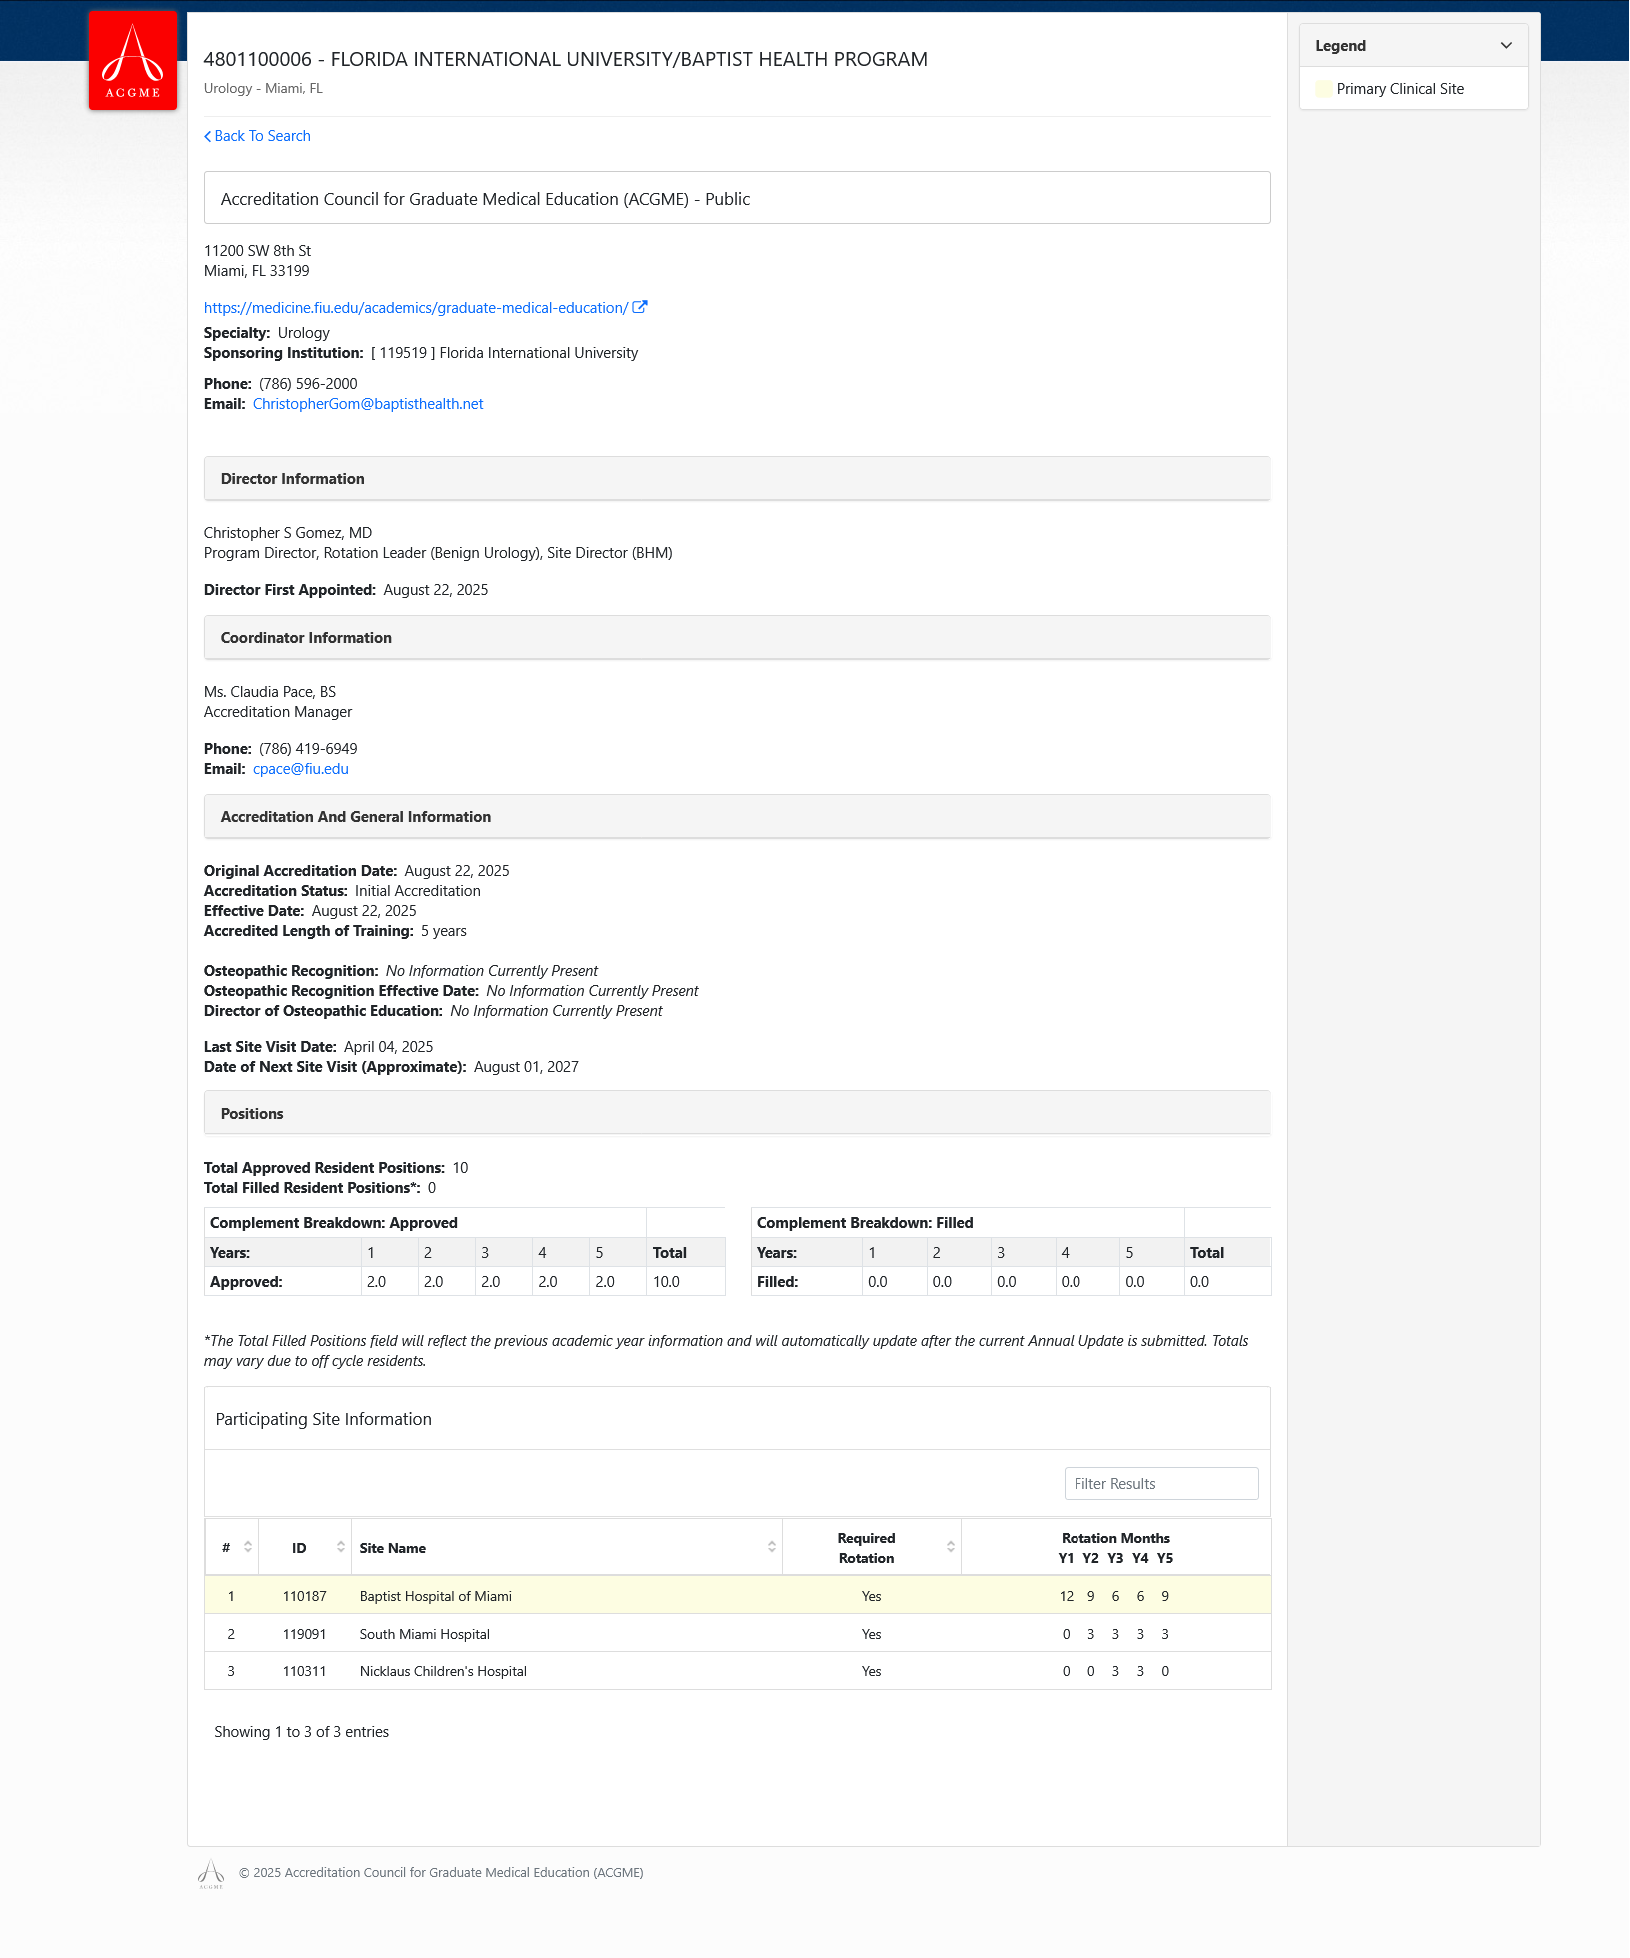Click the ACGME red logo
Screen dimensions: 1630x1958
[133, 60]
